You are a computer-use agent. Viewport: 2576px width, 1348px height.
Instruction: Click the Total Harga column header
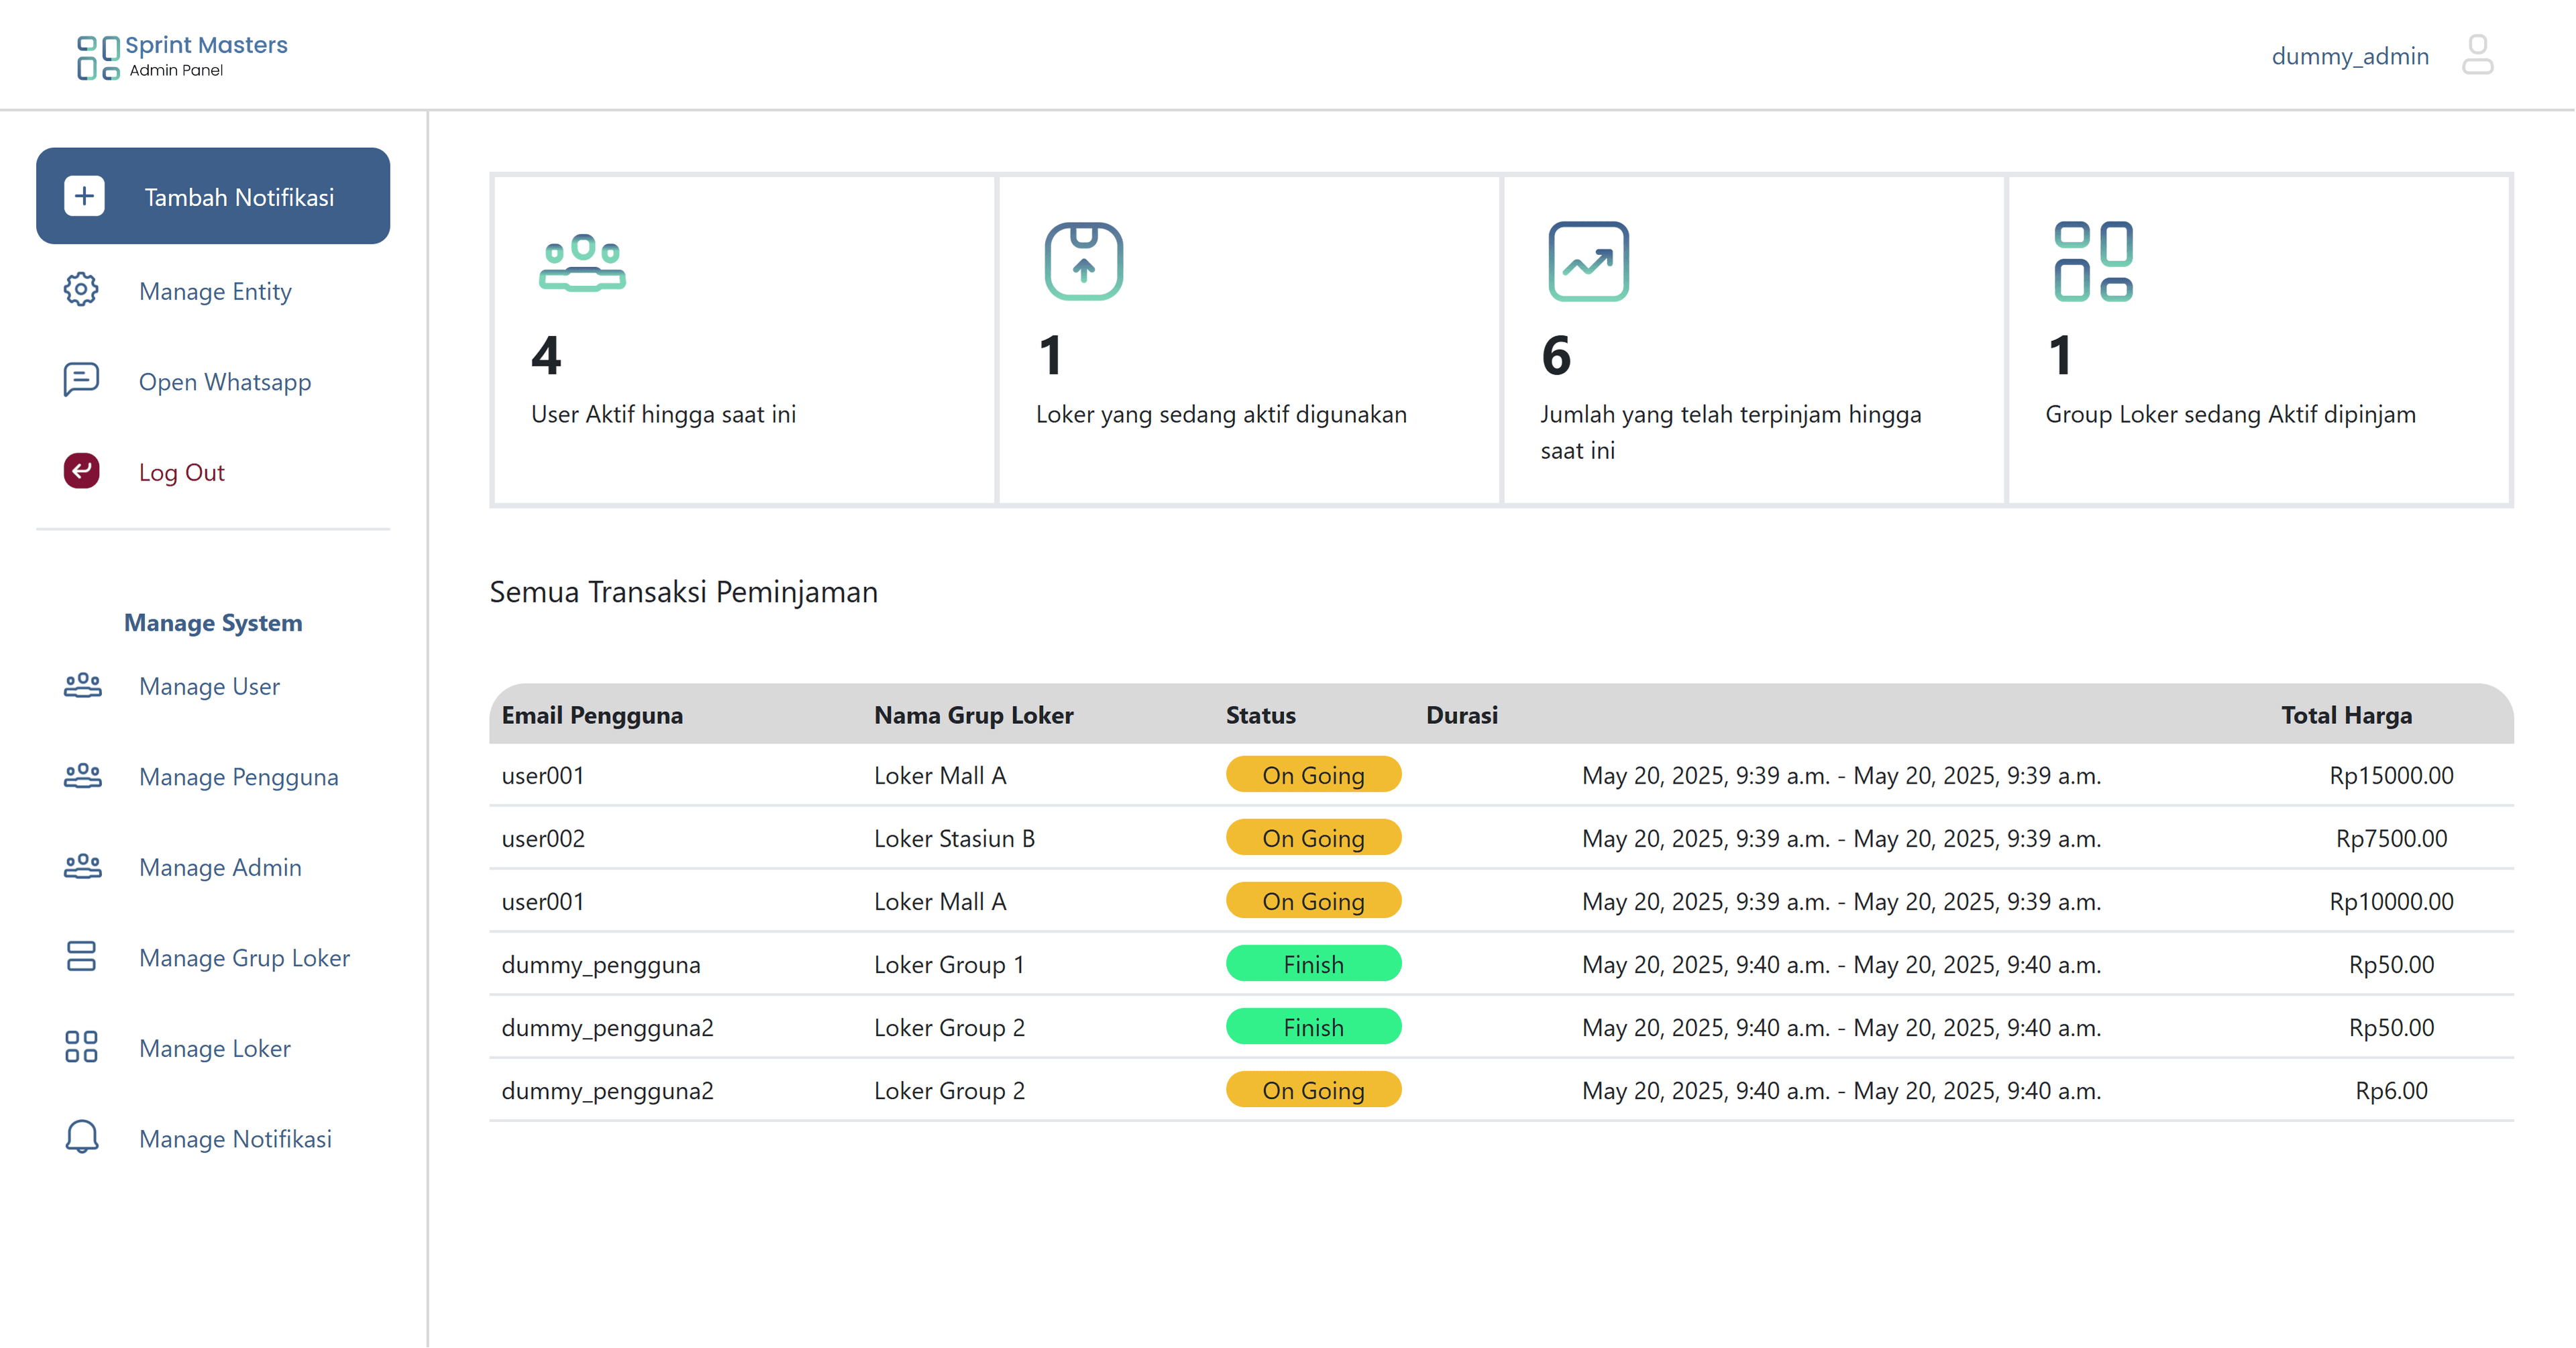2345,715
